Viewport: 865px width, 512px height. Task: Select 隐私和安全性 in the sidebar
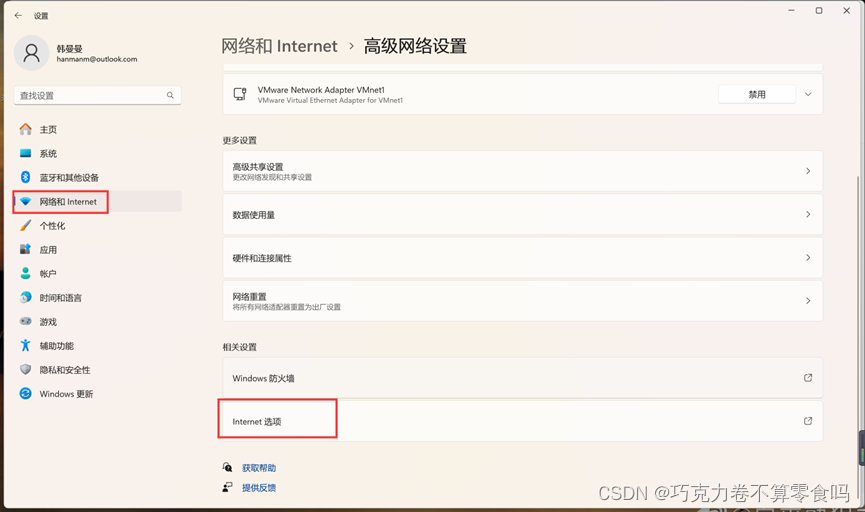click(98, 369)
